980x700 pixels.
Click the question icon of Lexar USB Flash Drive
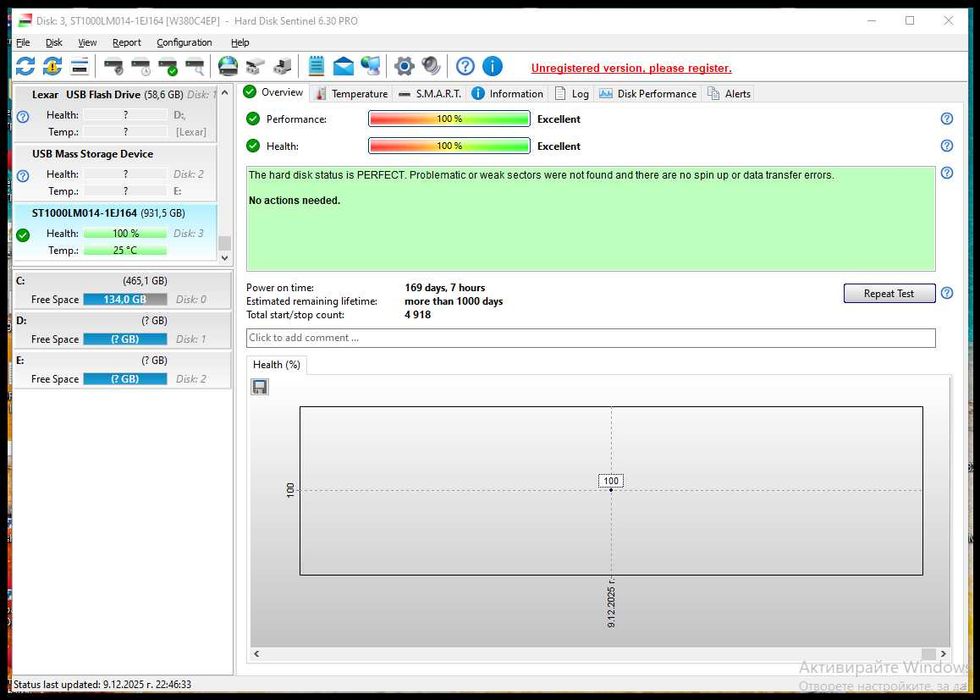[x=22, y=117]
